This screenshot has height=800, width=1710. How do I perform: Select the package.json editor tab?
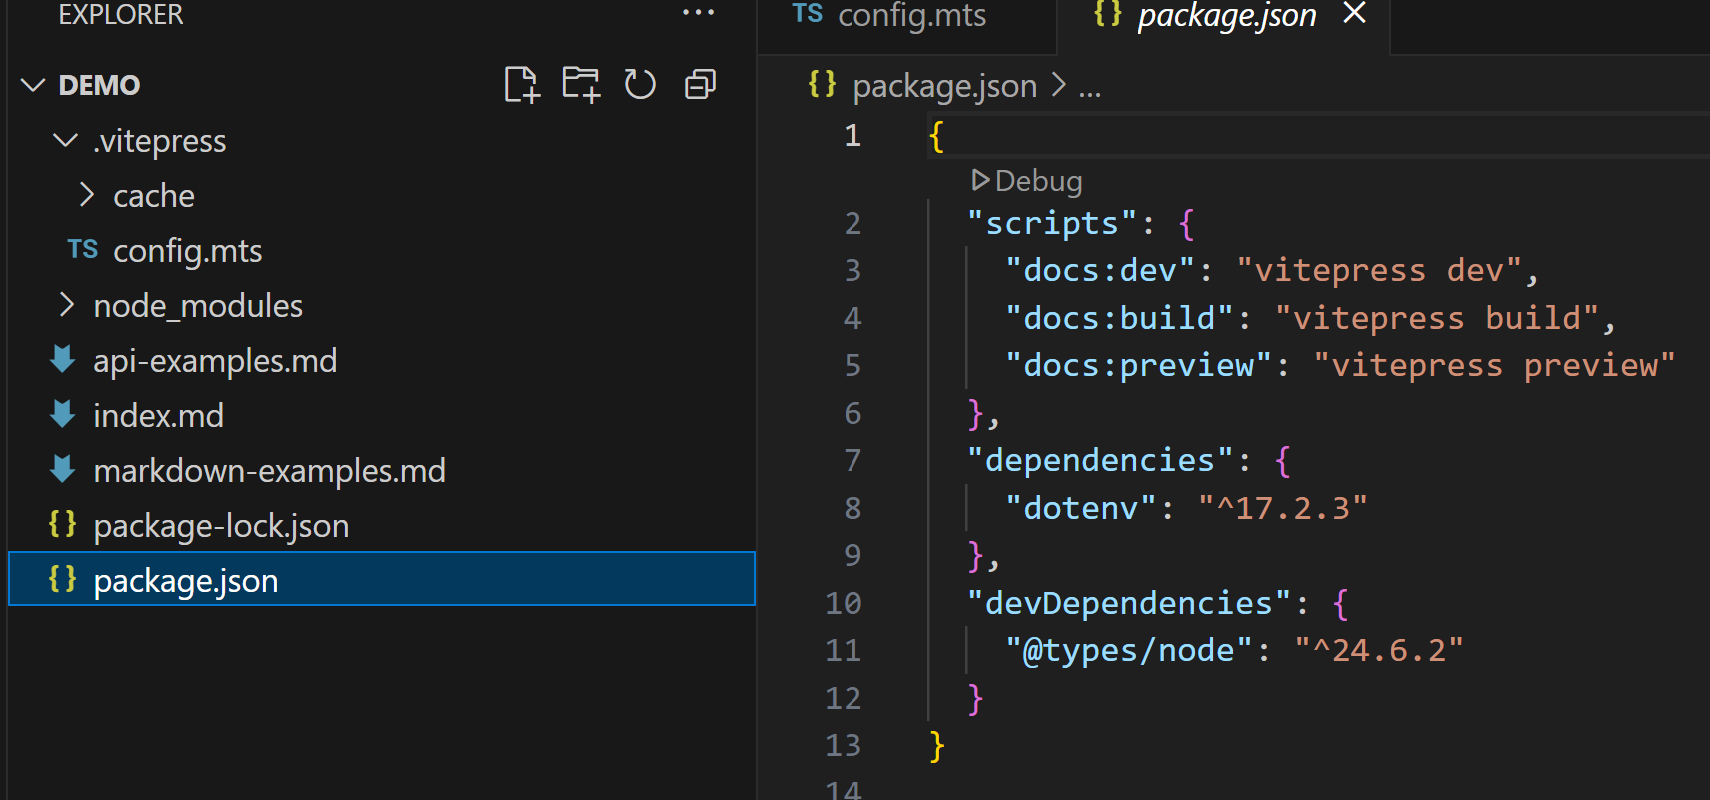tap(1226, 16)
